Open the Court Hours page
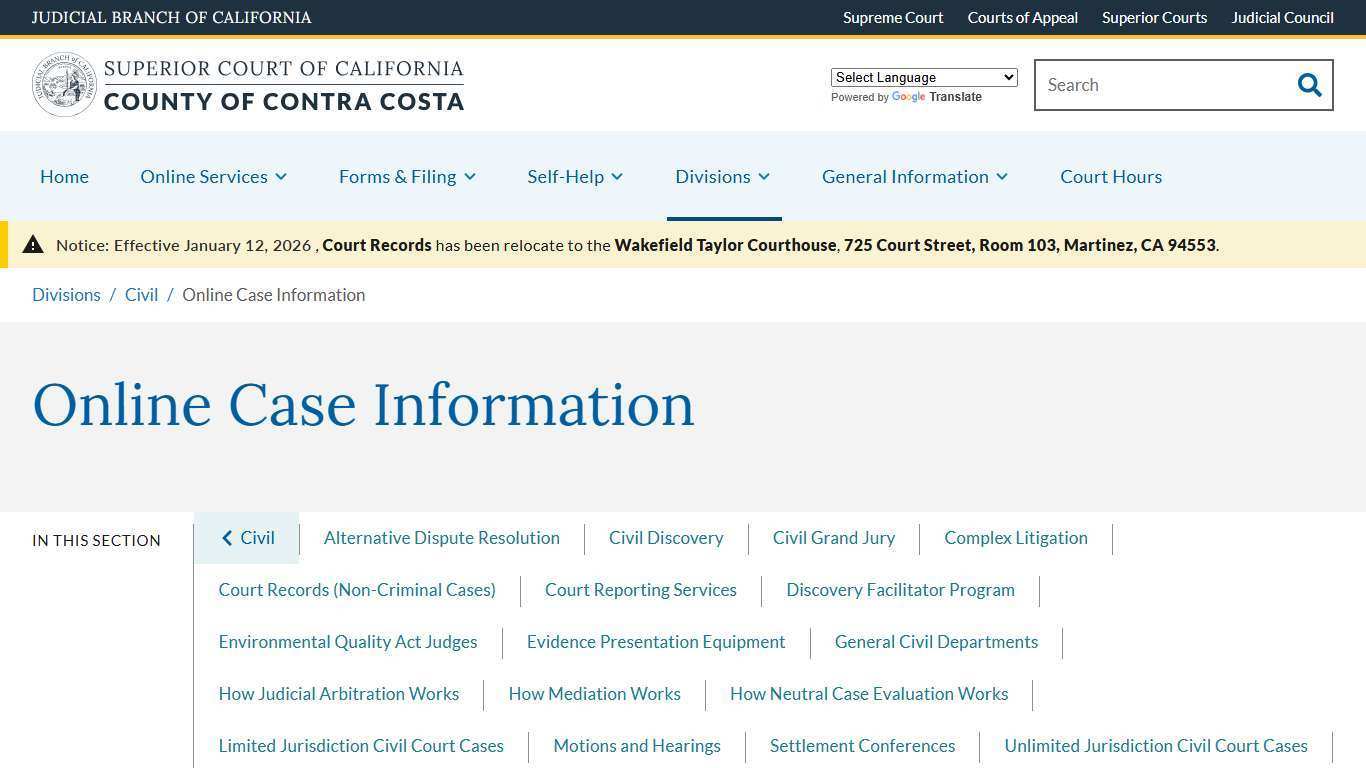Screen dimensions: 1366x768 point(1110,176)
